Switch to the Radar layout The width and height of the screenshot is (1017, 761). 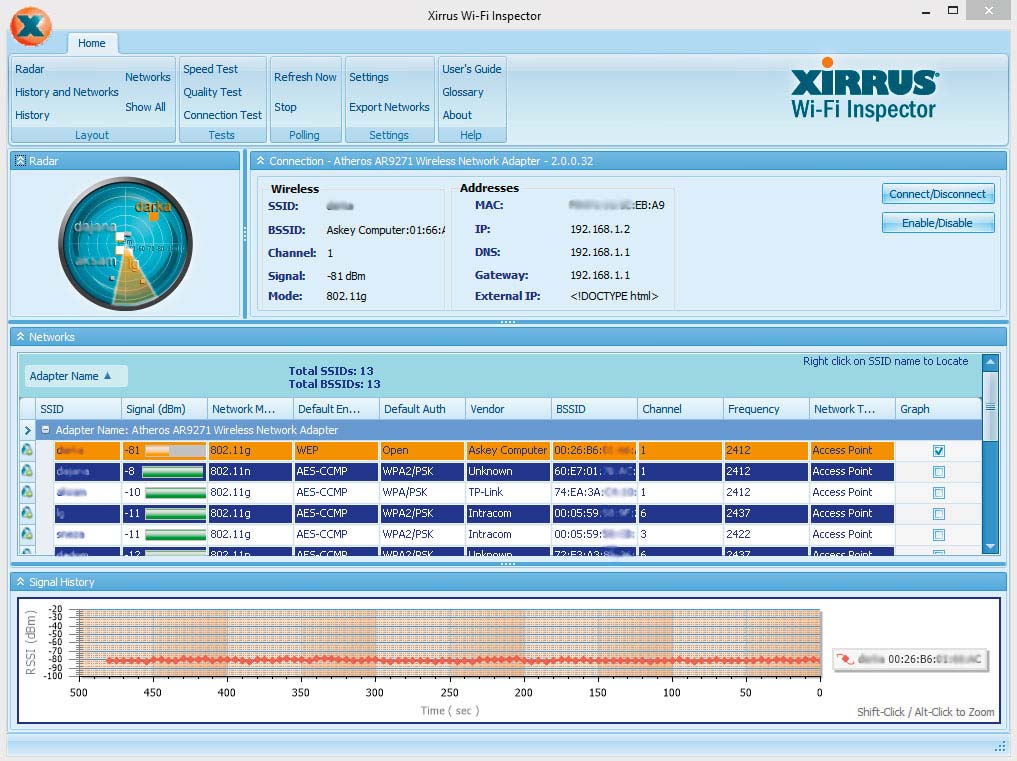30,69
